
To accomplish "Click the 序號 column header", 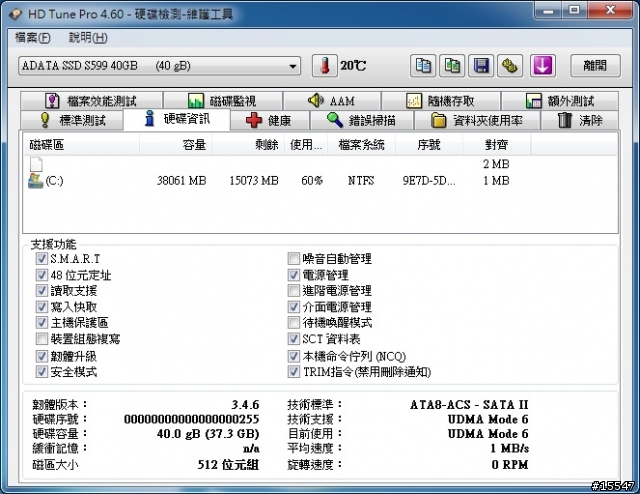I will [x=429, y=145].
